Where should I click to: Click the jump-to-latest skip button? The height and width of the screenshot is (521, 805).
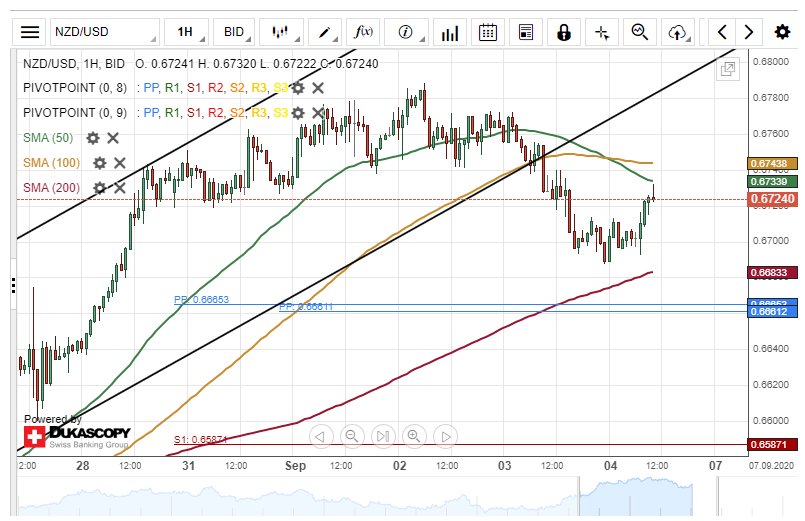pyautogui.click(x=383, y=435)
